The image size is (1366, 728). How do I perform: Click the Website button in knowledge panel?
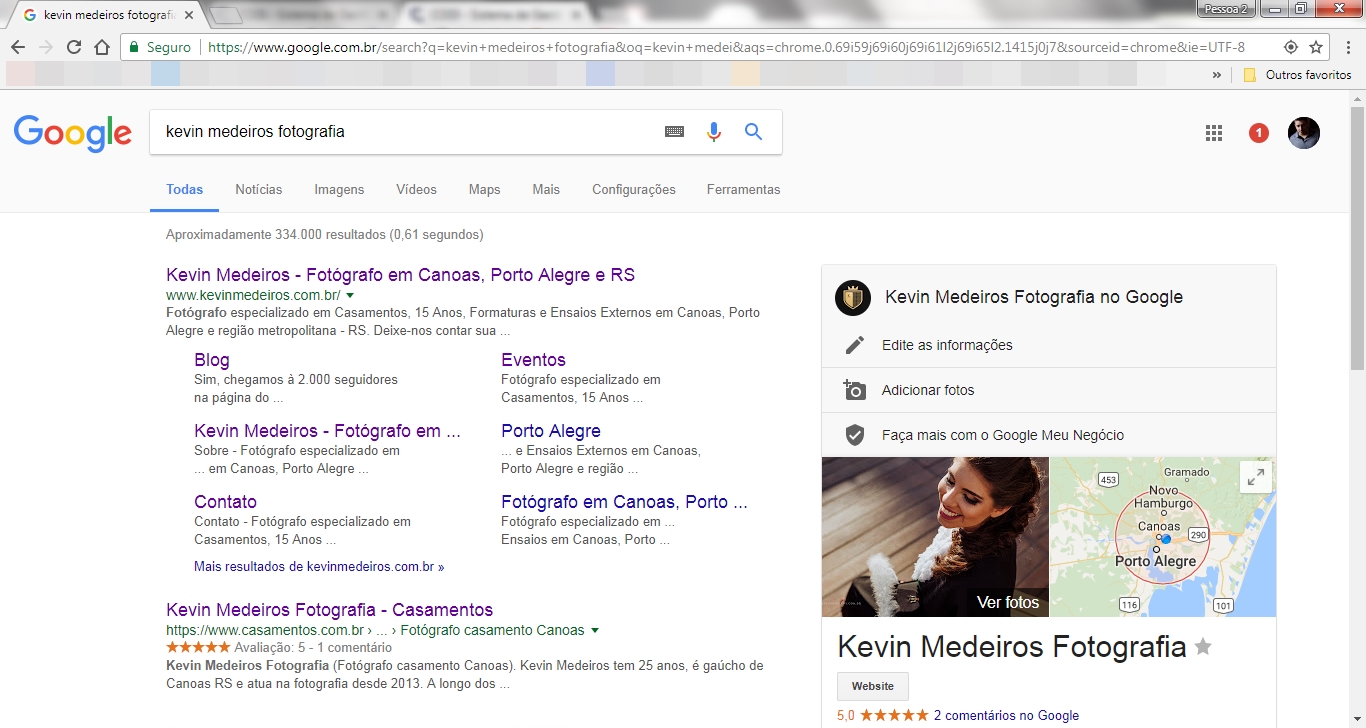(x=873, y=686)
